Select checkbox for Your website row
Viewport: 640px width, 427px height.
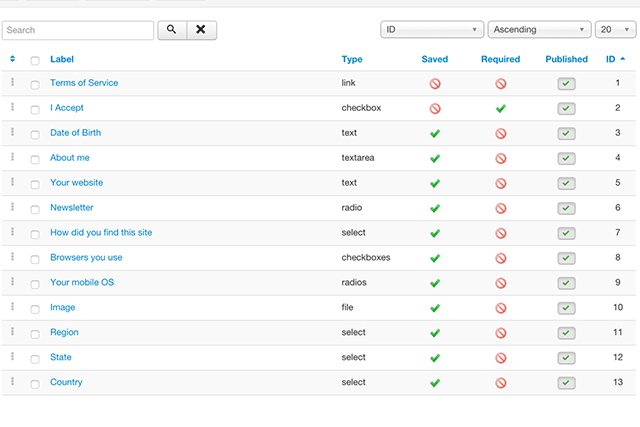35,184
